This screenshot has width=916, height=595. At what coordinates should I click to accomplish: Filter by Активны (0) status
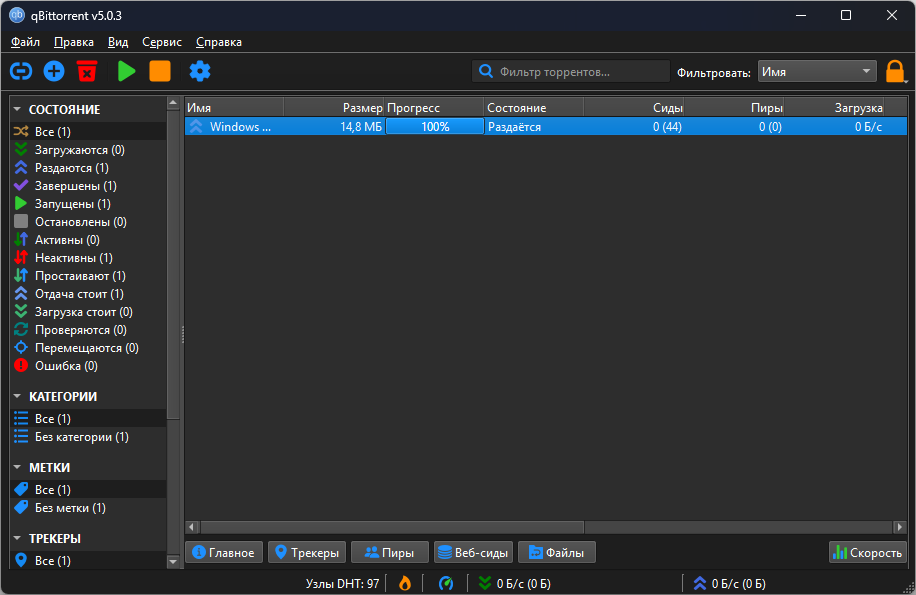point(88,239)
